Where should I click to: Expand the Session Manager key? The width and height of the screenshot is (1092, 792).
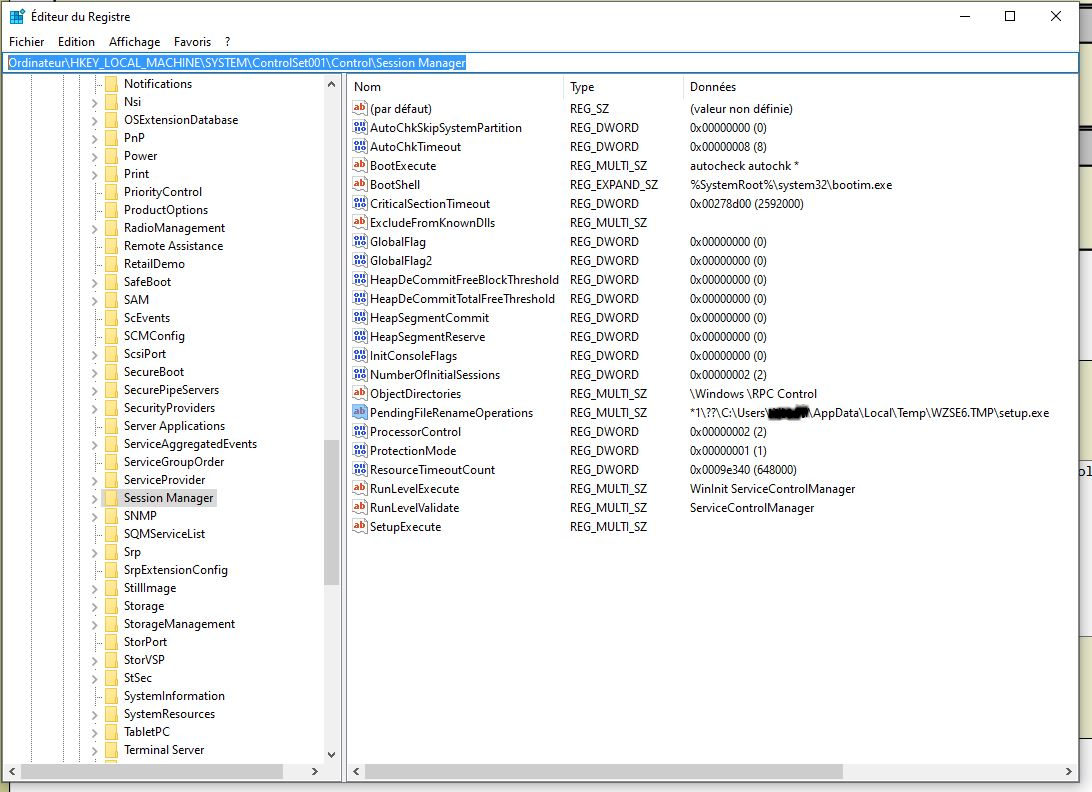click(x=95, y=498)
